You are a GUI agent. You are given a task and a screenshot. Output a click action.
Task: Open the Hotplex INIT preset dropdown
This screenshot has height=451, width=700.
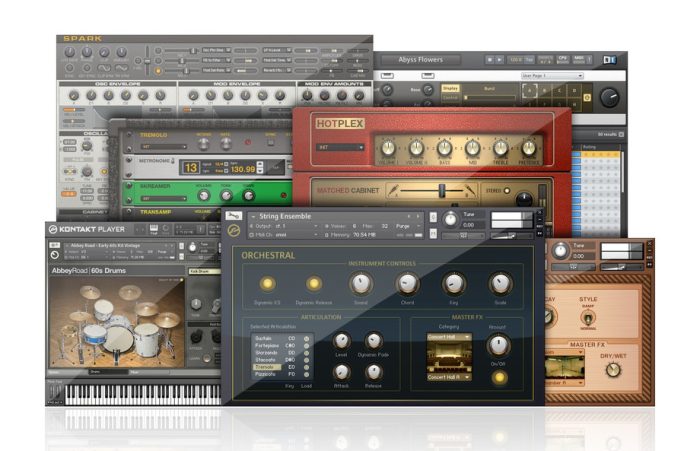(341, 147)
